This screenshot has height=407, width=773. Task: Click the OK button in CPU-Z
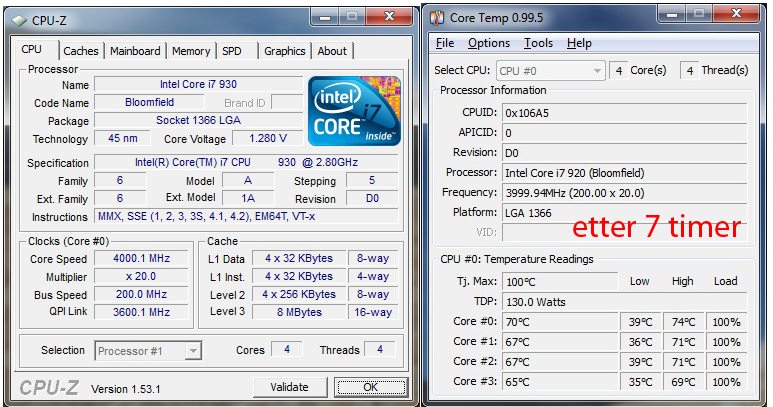point(371,387)
